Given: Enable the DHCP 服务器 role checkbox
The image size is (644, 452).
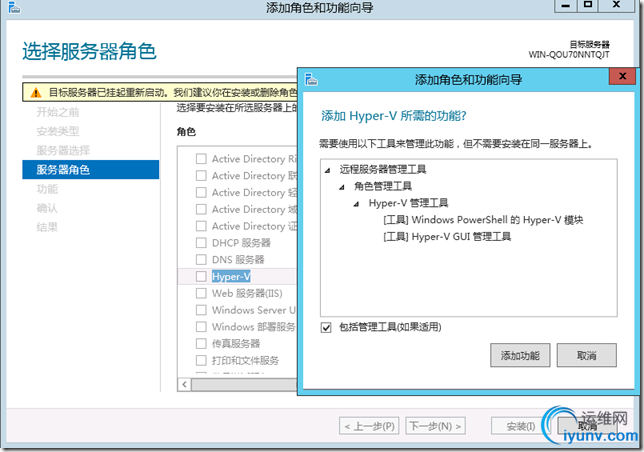Looking at the screenshot, I should tap(201, 243).
